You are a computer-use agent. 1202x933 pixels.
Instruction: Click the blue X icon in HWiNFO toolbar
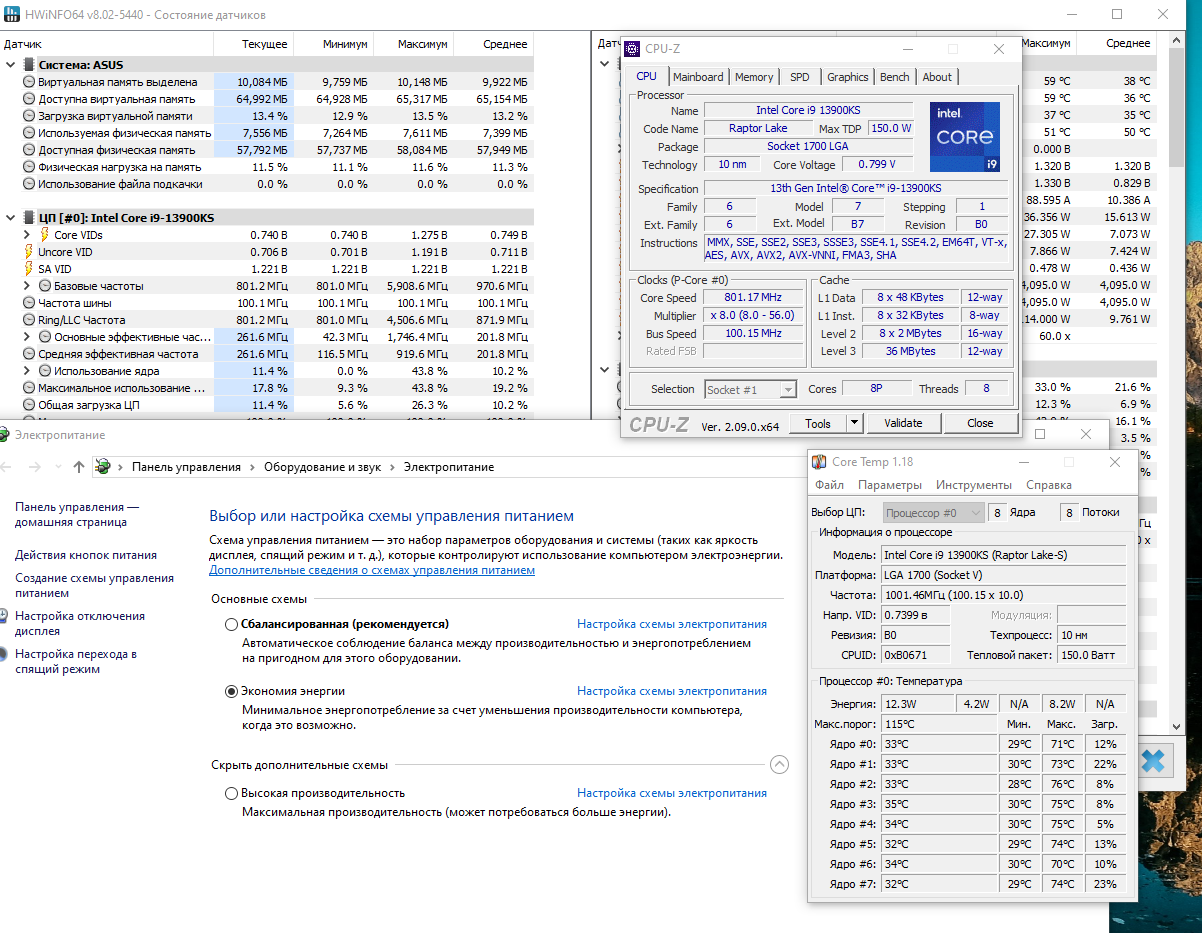(1152, 761)
